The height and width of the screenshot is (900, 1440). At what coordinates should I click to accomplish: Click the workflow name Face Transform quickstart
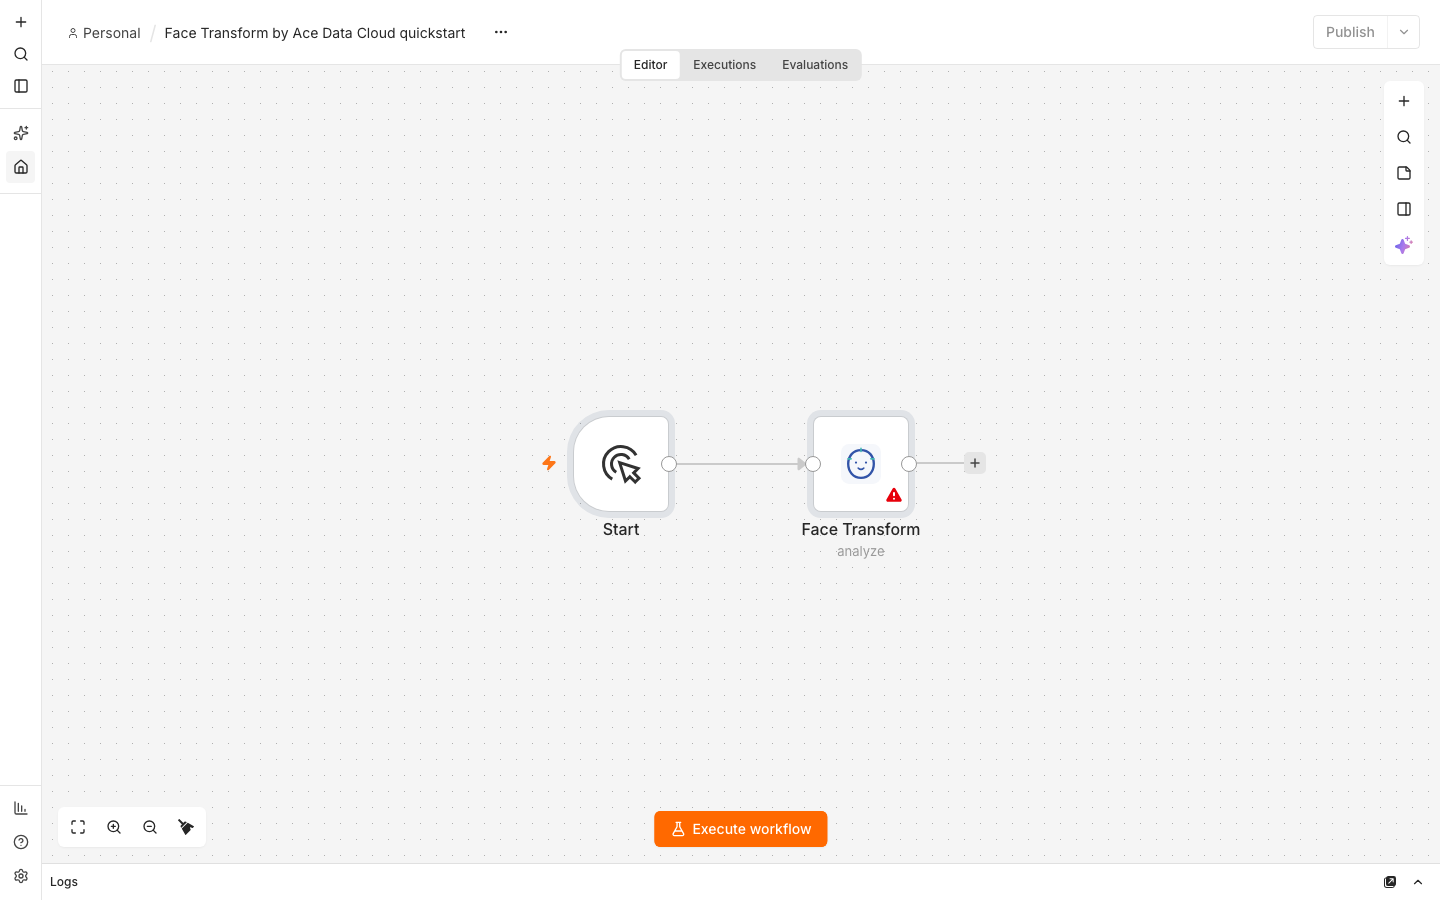pyautogui.click(x=315, y=33)
